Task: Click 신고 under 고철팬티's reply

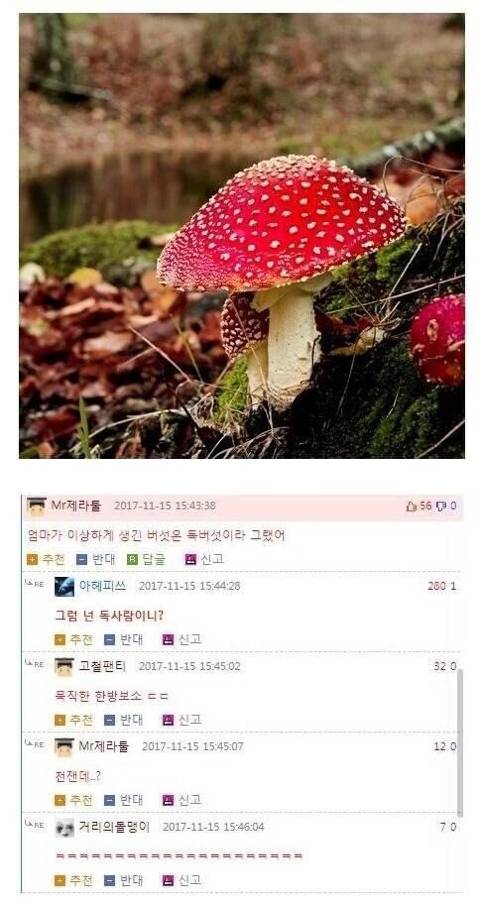Action: [x=182, y=720]
